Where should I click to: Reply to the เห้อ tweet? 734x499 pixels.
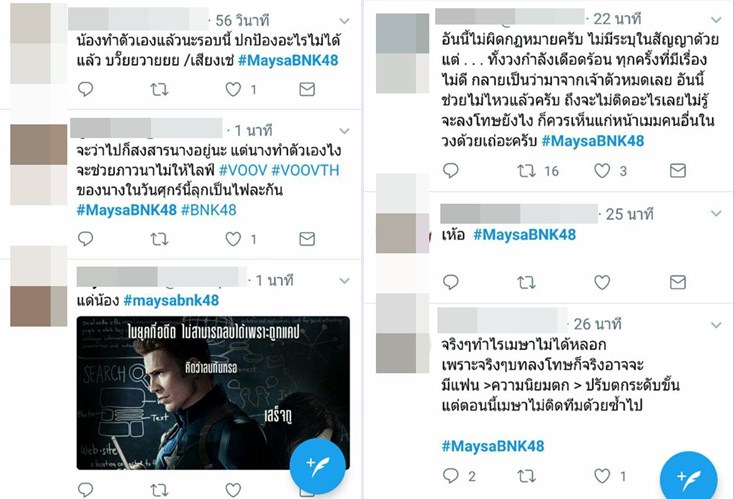(x=451, y=282)
